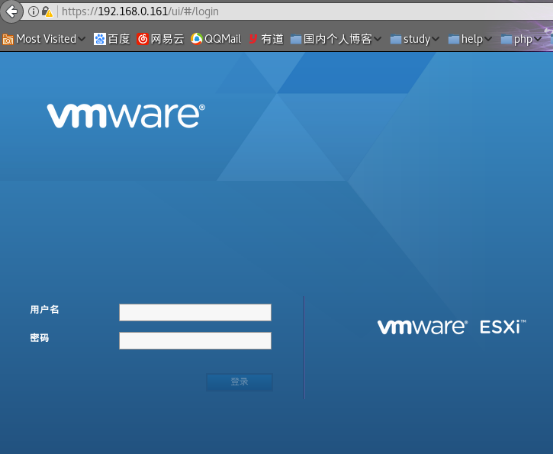Open the 有道 bookmark label
The image size is (554, 454).
[x=272, y=39]
